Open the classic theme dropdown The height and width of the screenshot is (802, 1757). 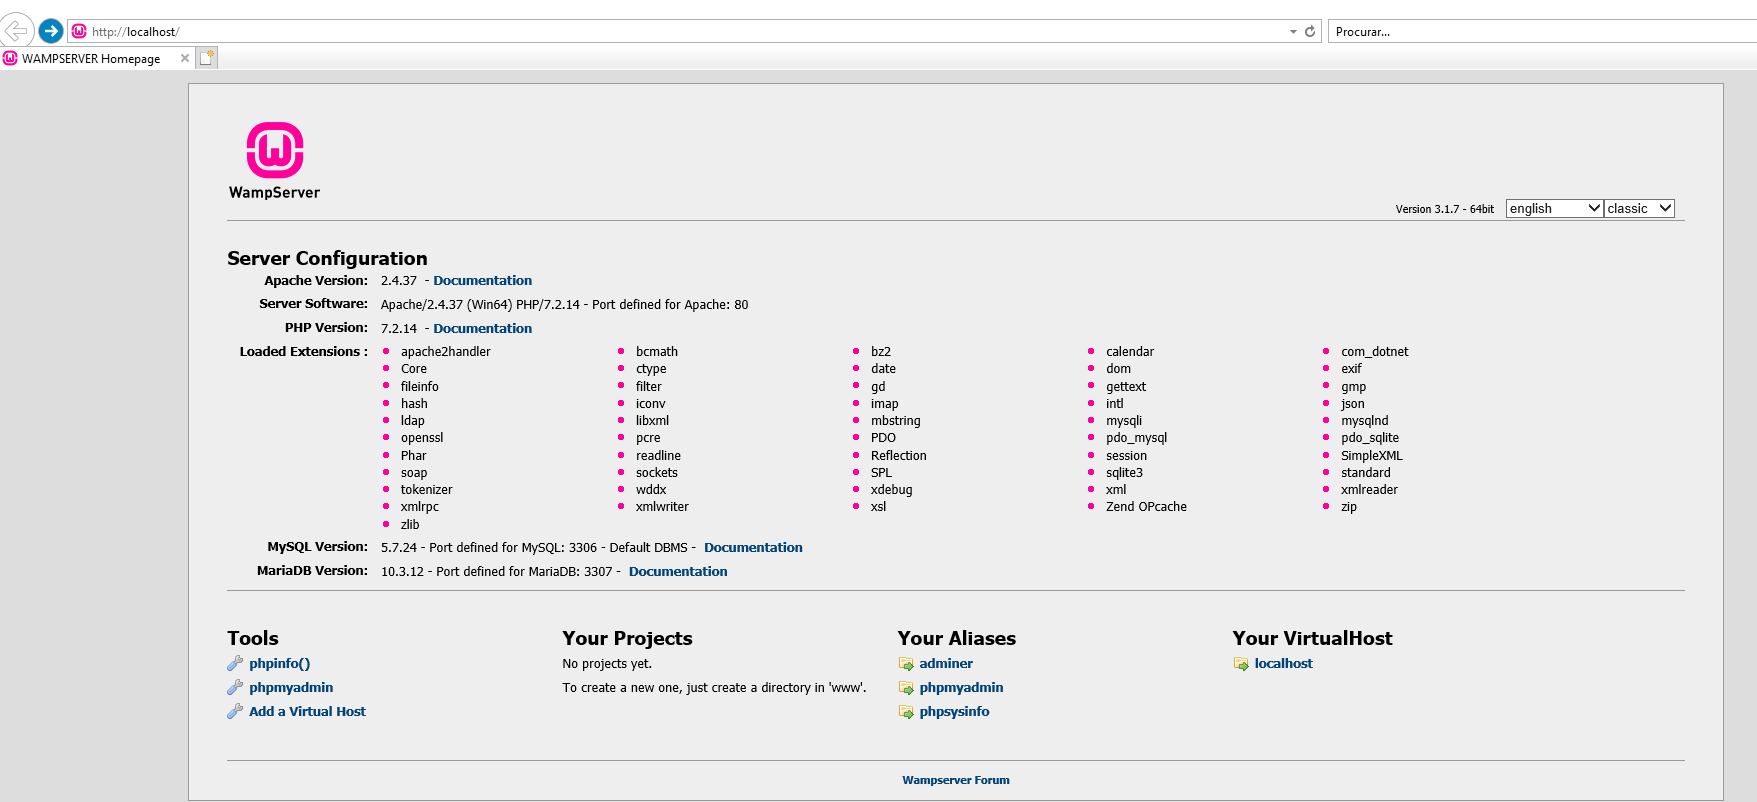coord(1639,208)
